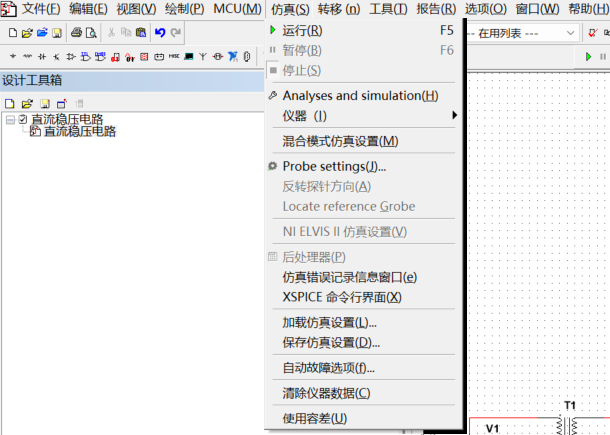Image resolution: width=610 pixels, height=435 pixels.
Task: Open the Transistor components group
Action: tap(56, 57)
